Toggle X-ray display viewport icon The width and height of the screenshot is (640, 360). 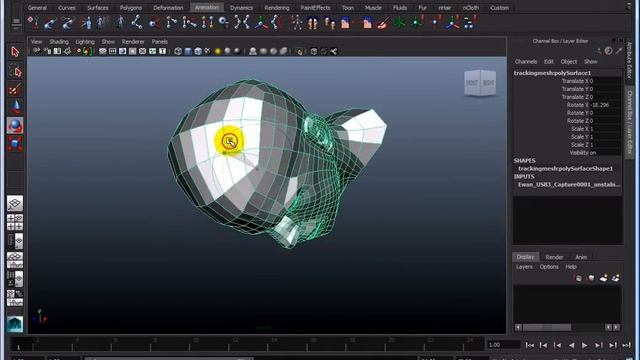tap(314, 51)
